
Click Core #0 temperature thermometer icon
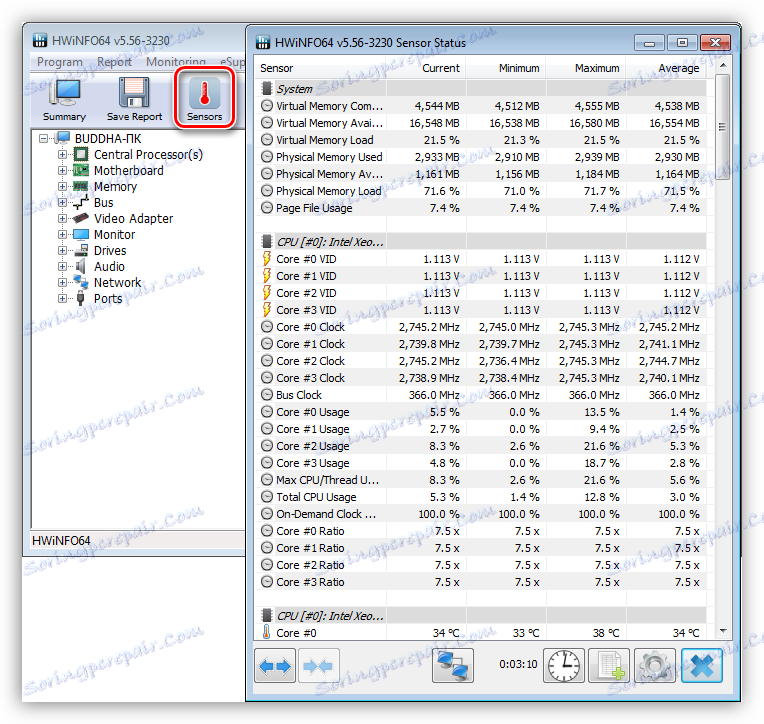[267, 632]
